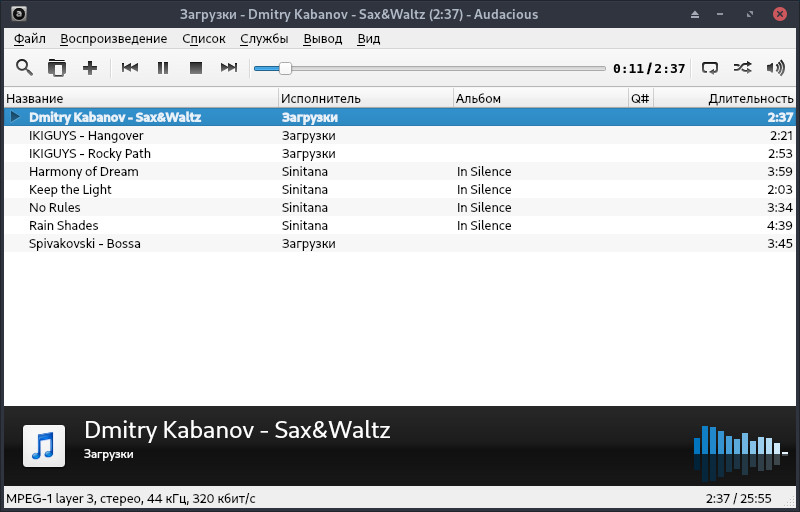The width and height of the screenshot is (800, 512).
Task: Select the IKIGUYS - Hangover track
Action: (x=399, y=135)
